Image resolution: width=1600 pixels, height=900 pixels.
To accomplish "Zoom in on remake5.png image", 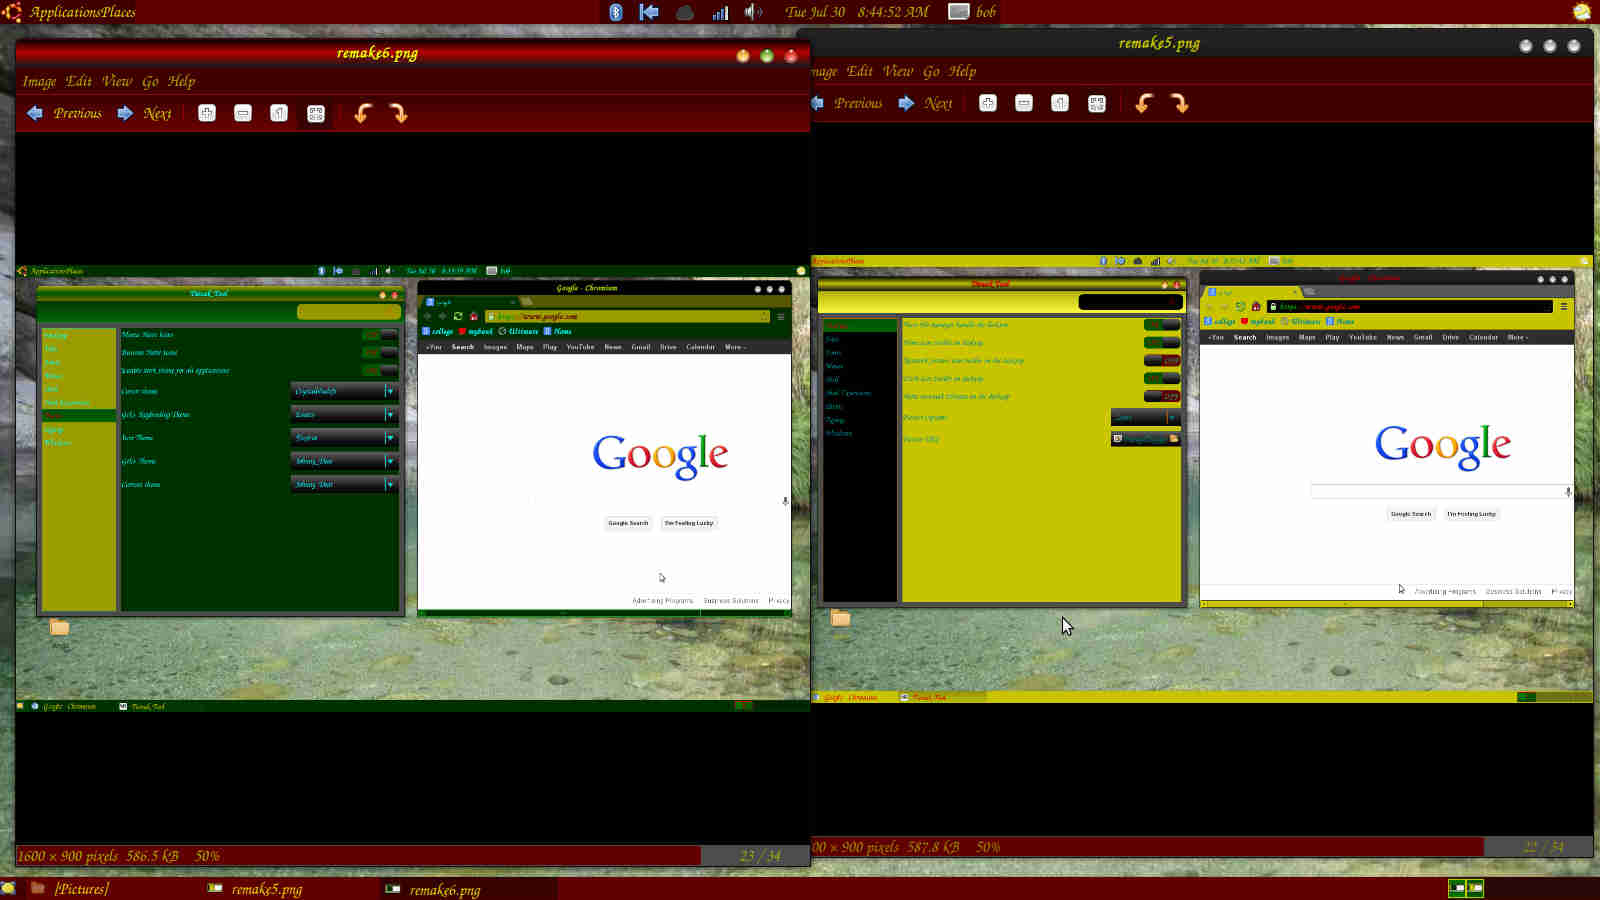I will tap(988, 104).
